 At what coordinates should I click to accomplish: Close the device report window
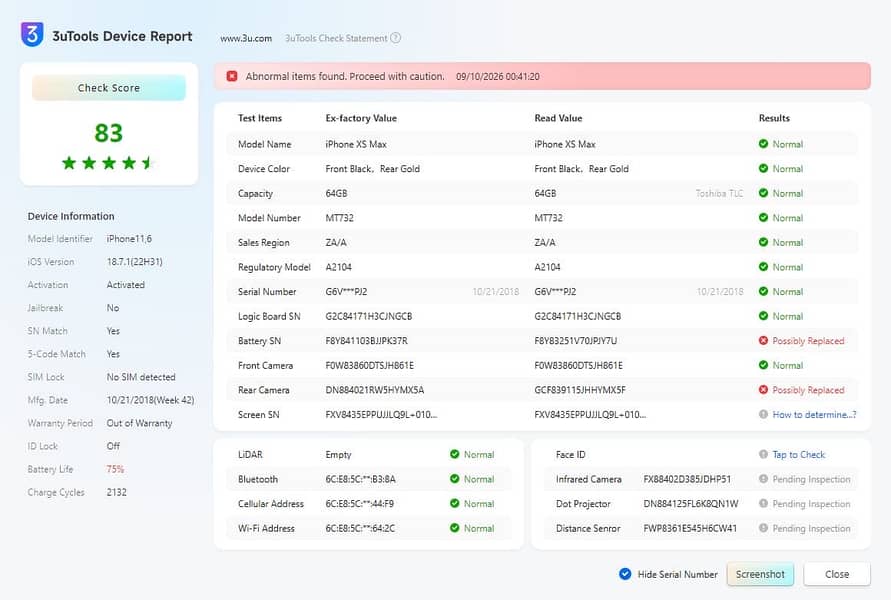(836, 574)
